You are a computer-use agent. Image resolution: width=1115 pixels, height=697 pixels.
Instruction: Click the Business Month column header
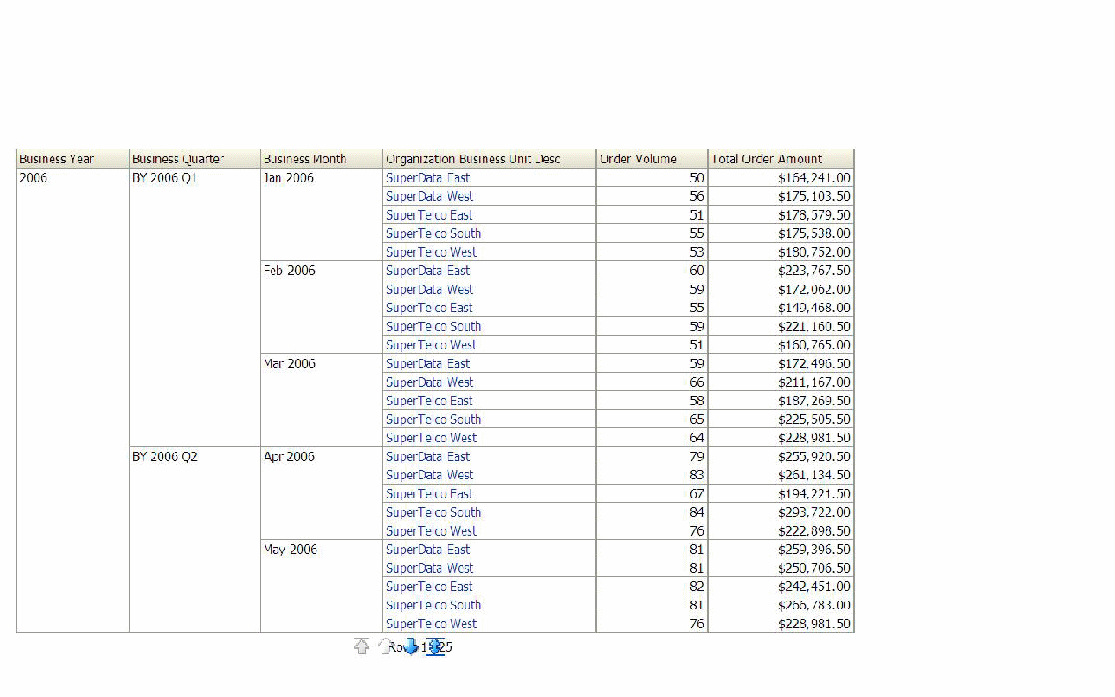(x=321, y=159)
